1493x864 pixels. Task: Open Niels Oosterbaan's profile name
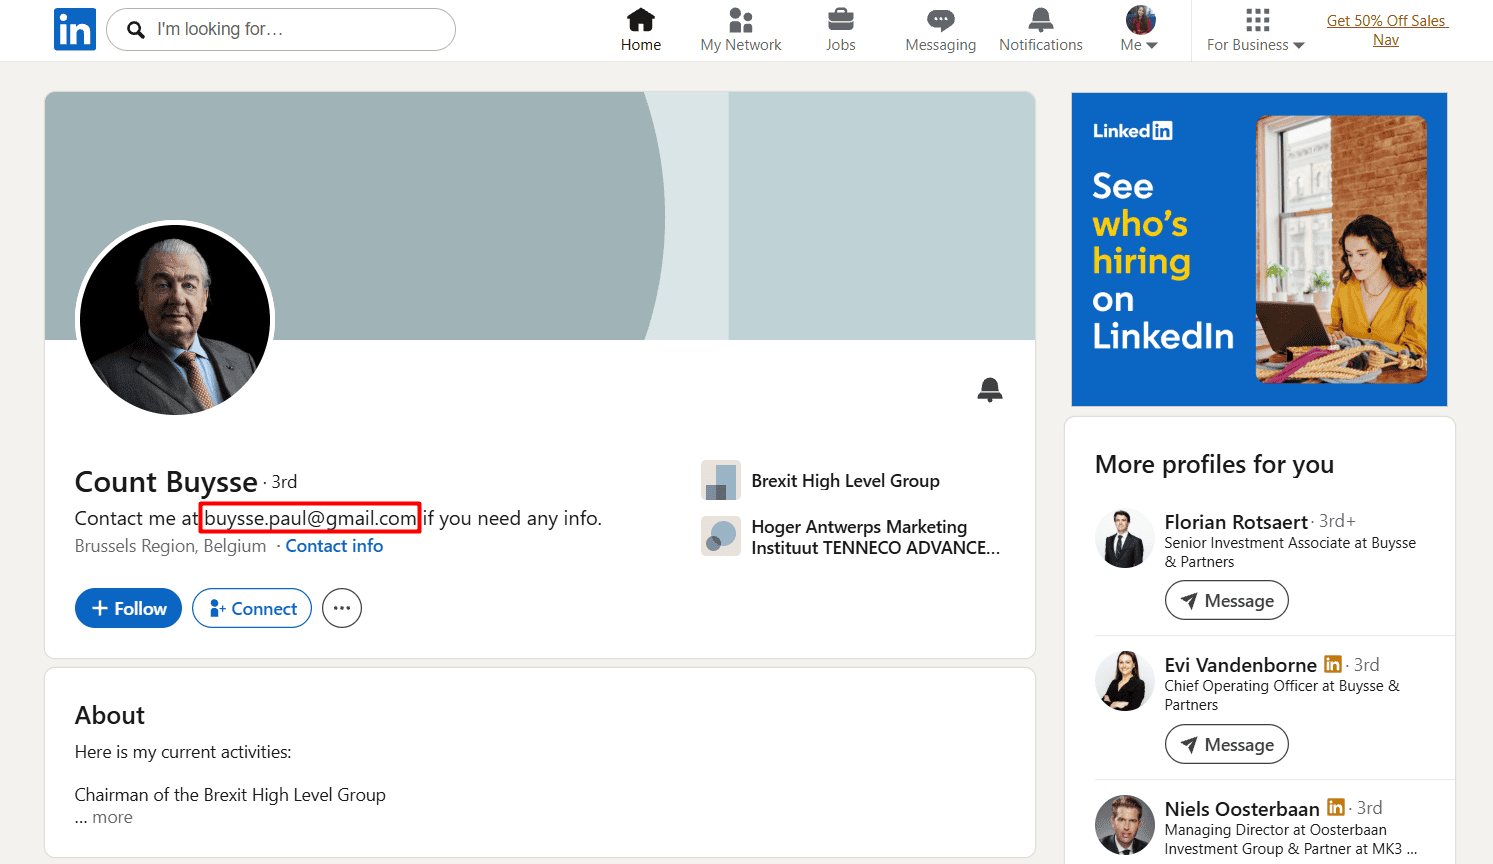click(1242, 809)
